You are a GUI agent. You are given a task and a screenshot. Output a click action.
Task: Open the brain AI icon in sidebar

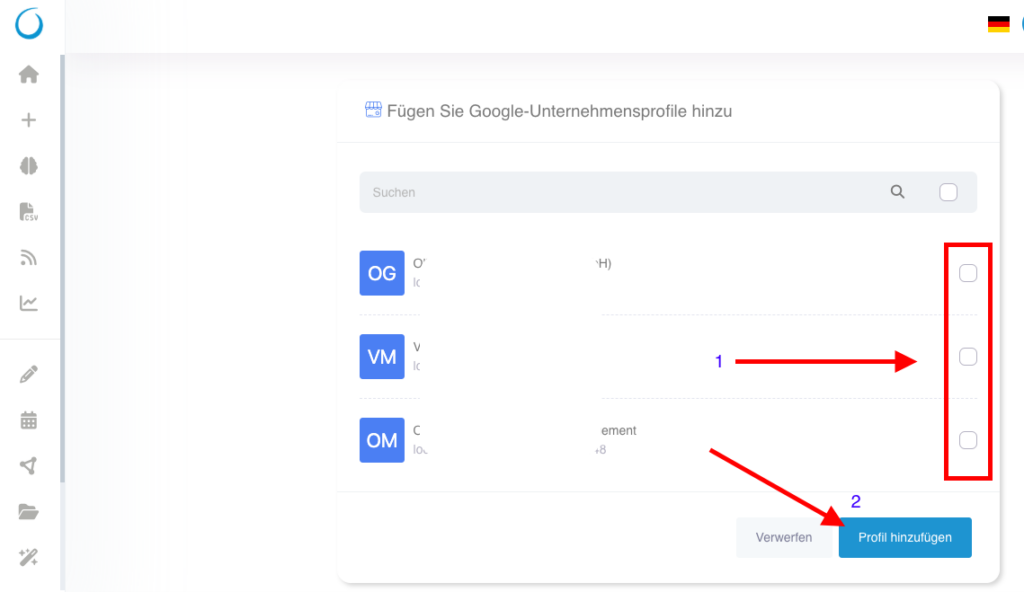(29, 166)
